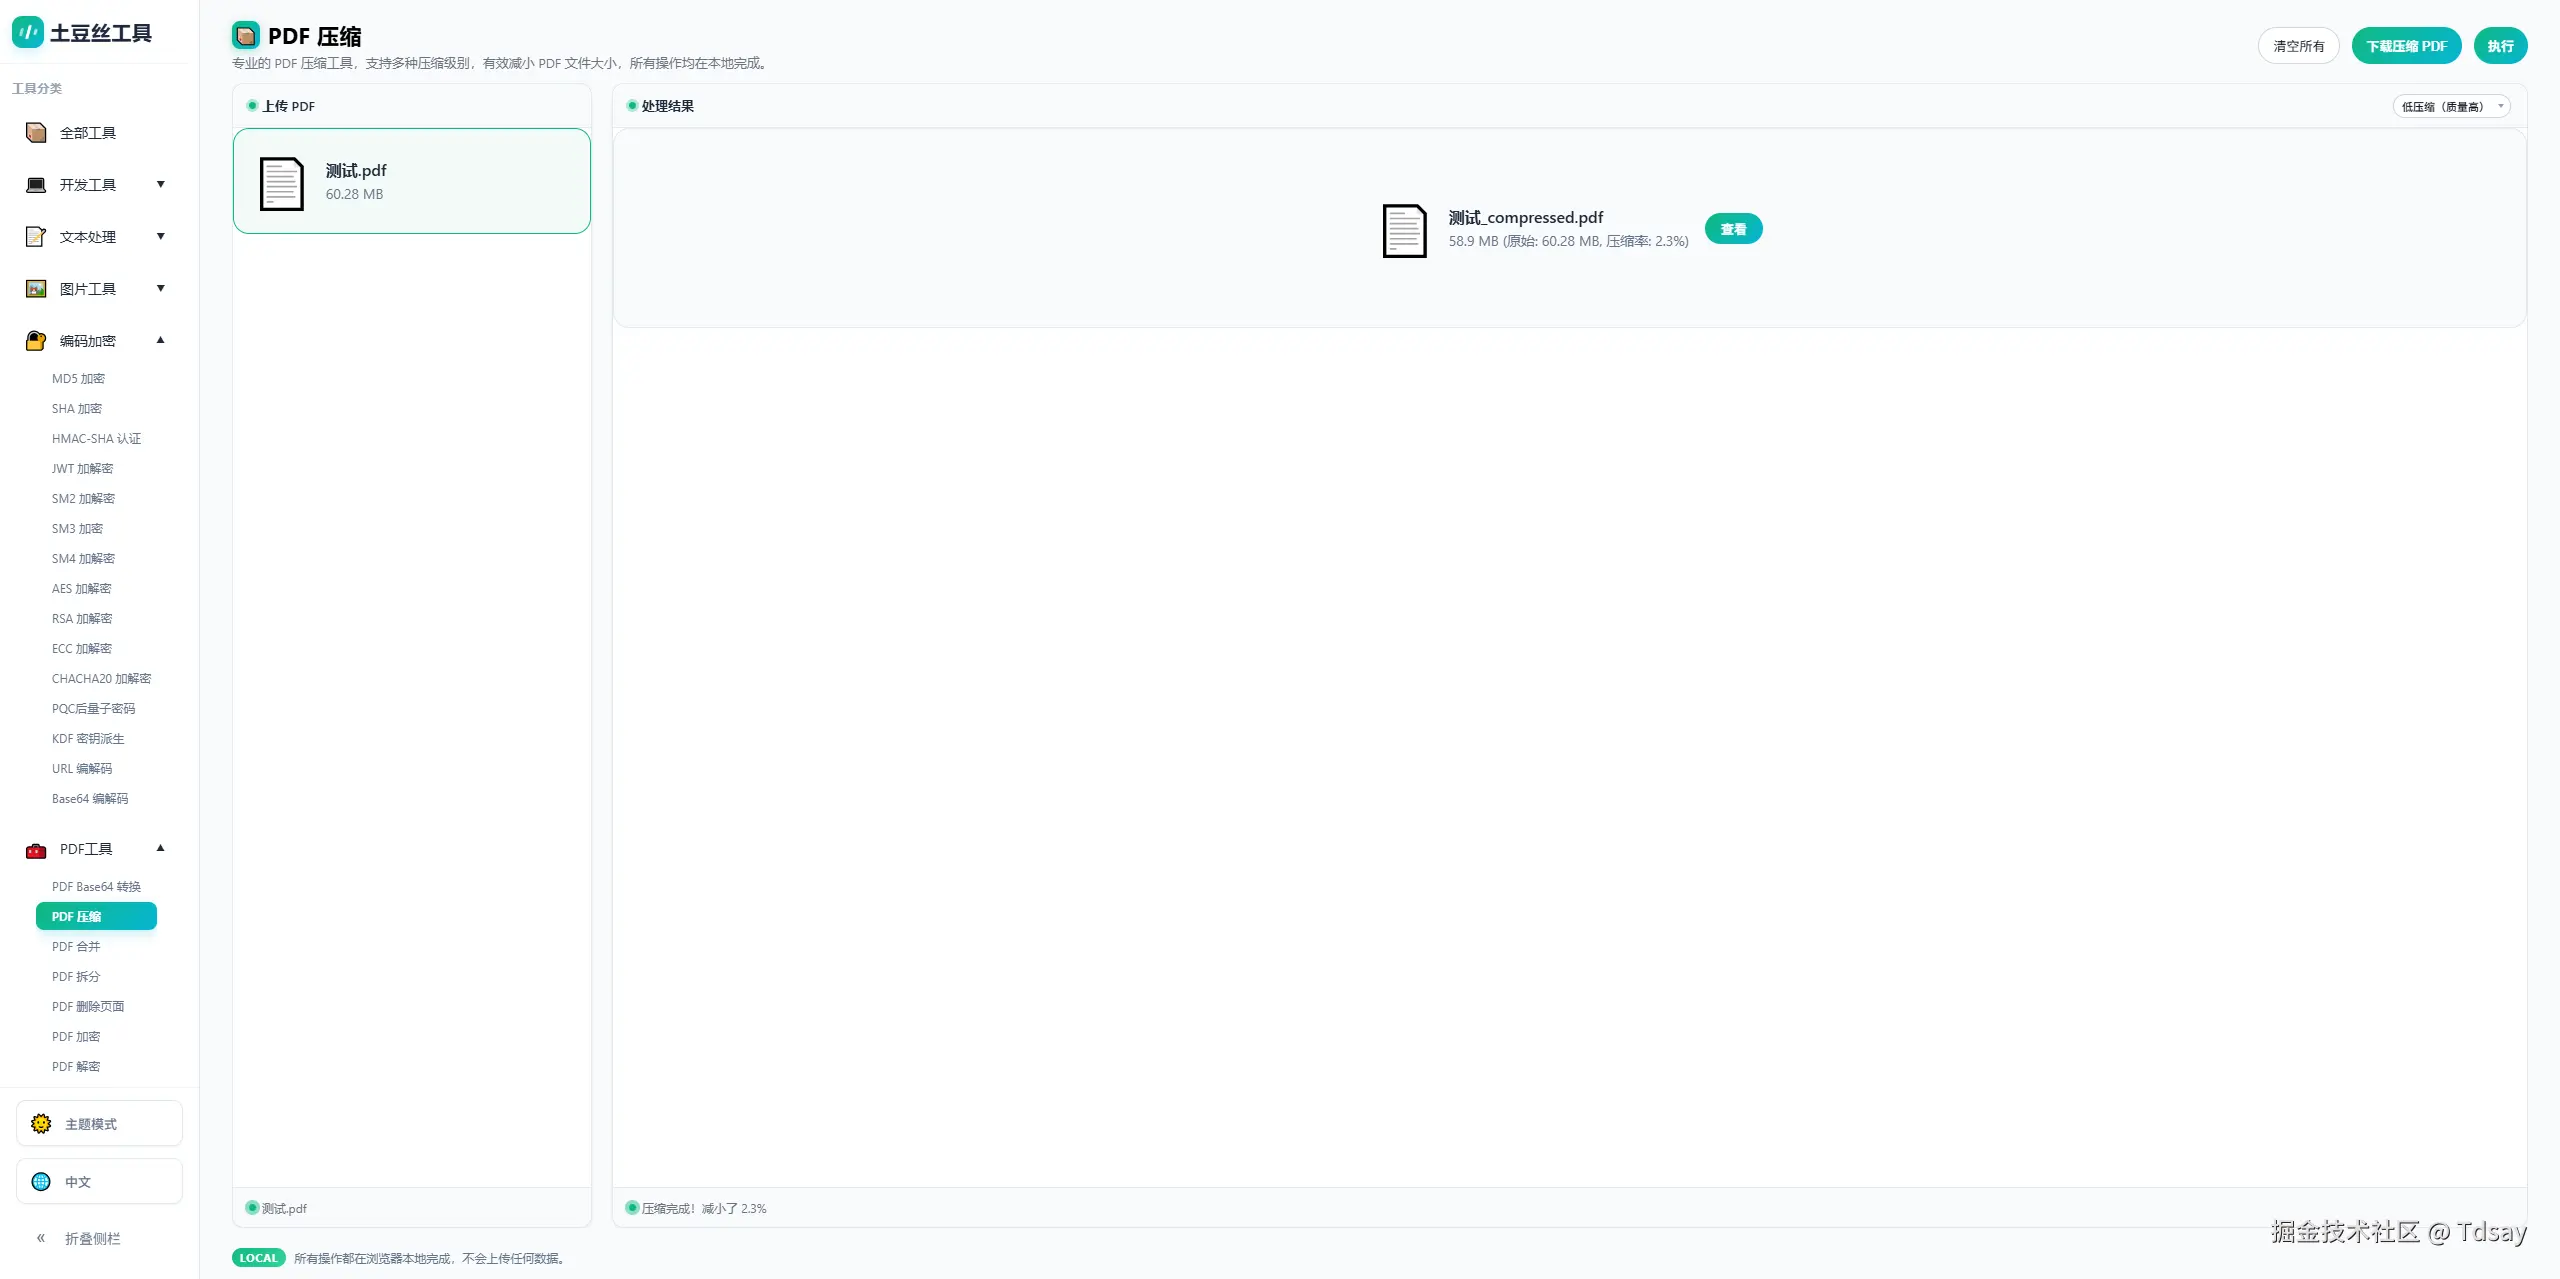
Task: Expand the 开发工具 category arrow
Action: coord(160,184)
